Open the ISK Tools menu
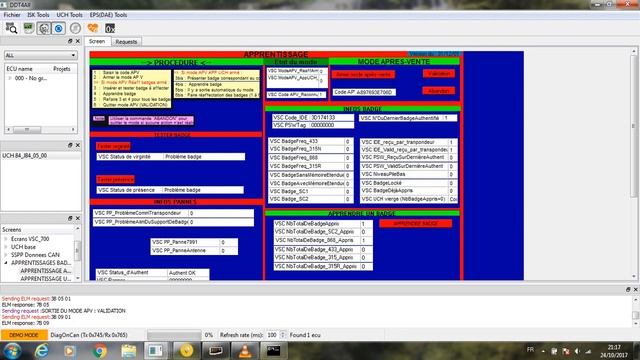Image resolution: width=640 pixels, height=360 pixels. click(38, 15)
